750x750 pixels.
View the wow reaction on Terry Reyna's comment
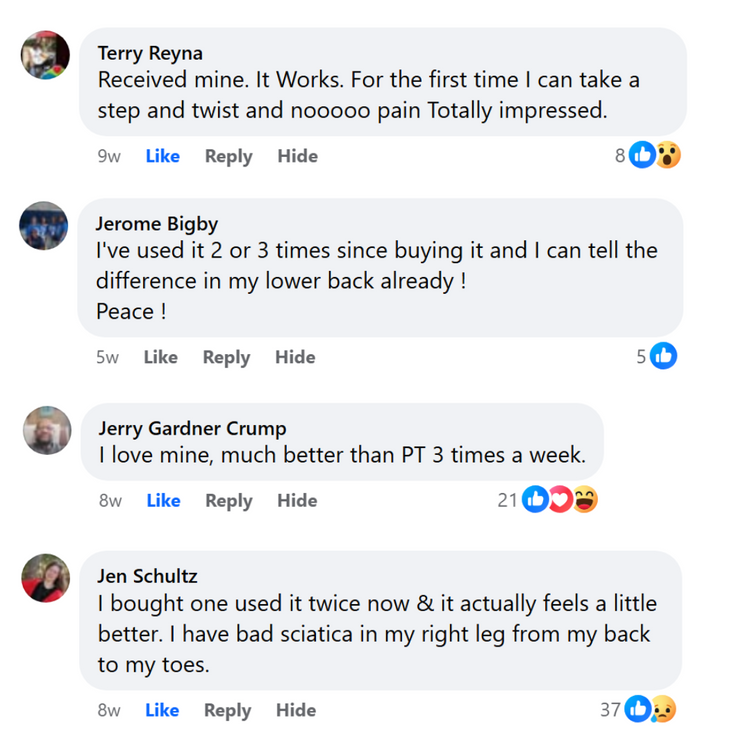click(667, 155)
